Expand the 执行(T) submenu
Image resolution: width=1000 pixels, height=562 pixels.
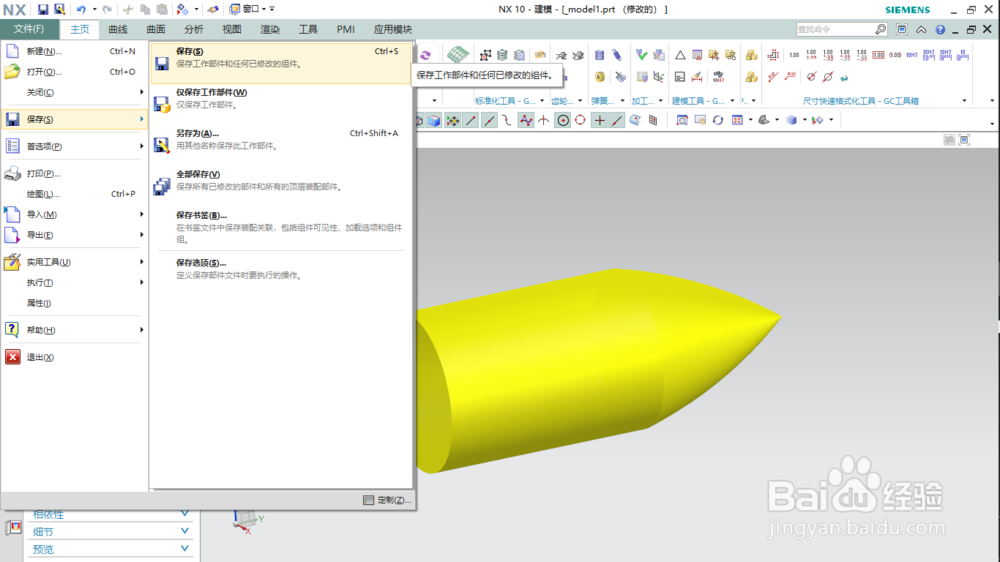[74, 282]
